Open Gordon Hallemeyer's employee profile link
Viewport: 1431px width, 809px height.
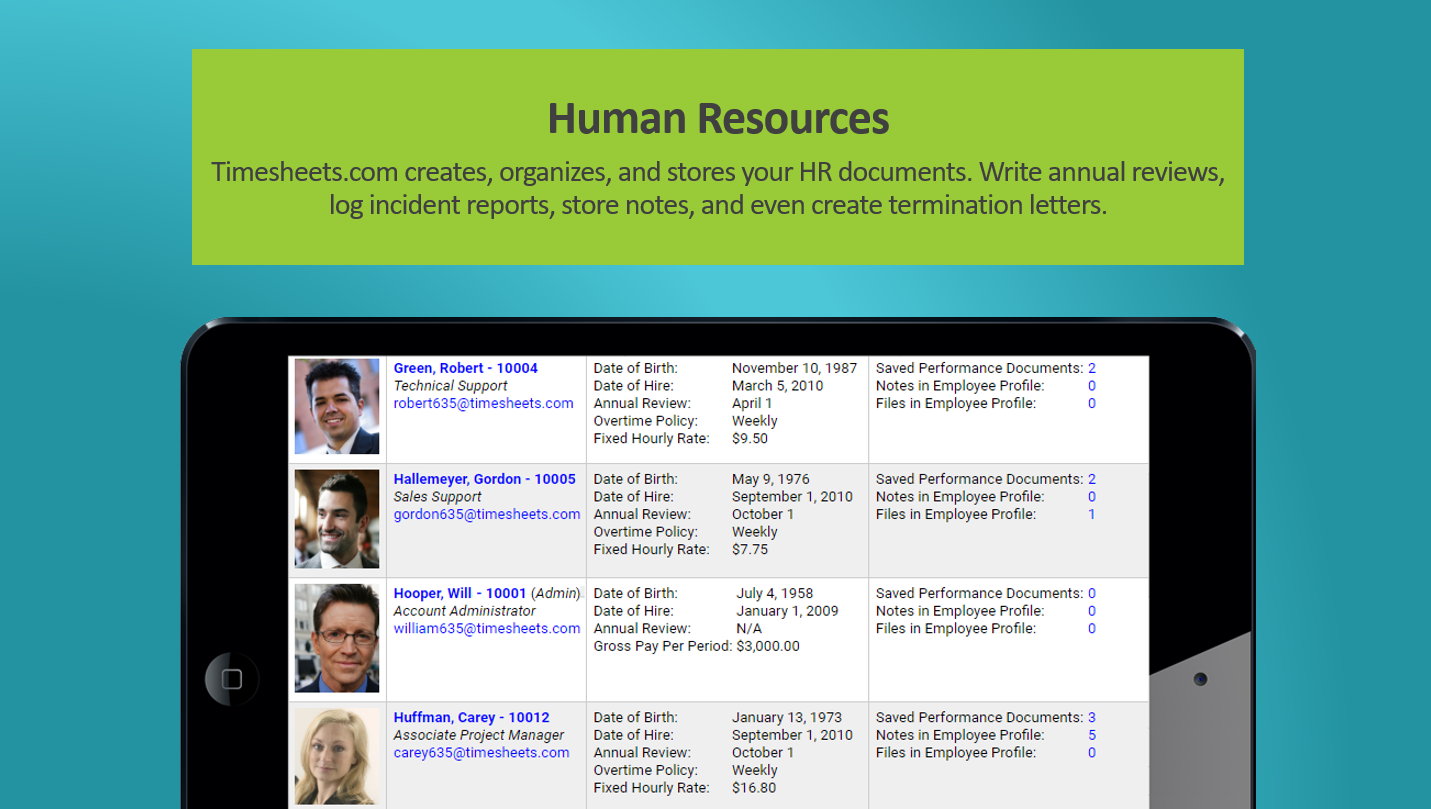click(x=484, y=478)
